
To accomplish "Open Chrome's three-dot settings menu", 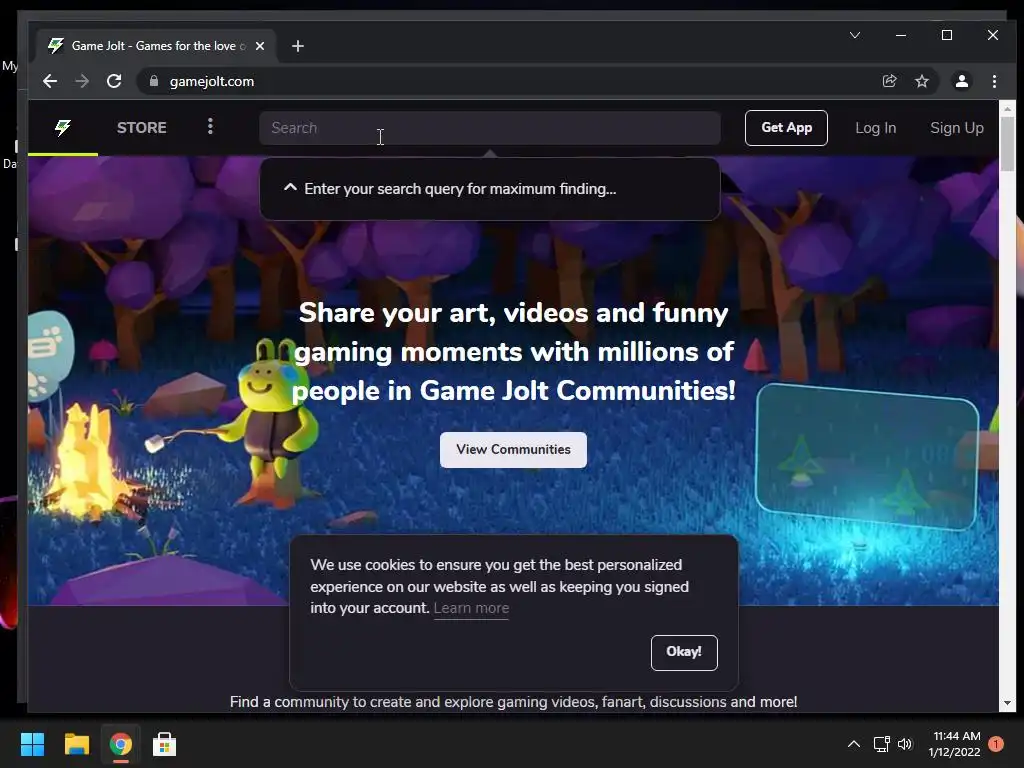I will 994,81.
